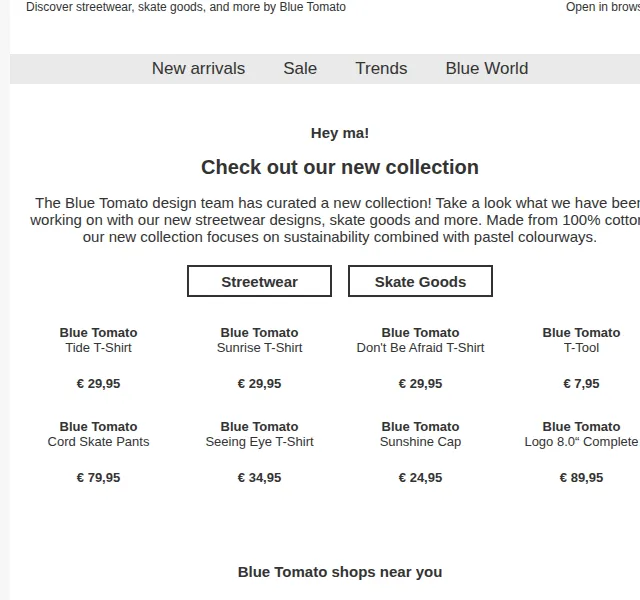
Task: Open the Tide T-Shirt product
Action: tap(98, 348)
